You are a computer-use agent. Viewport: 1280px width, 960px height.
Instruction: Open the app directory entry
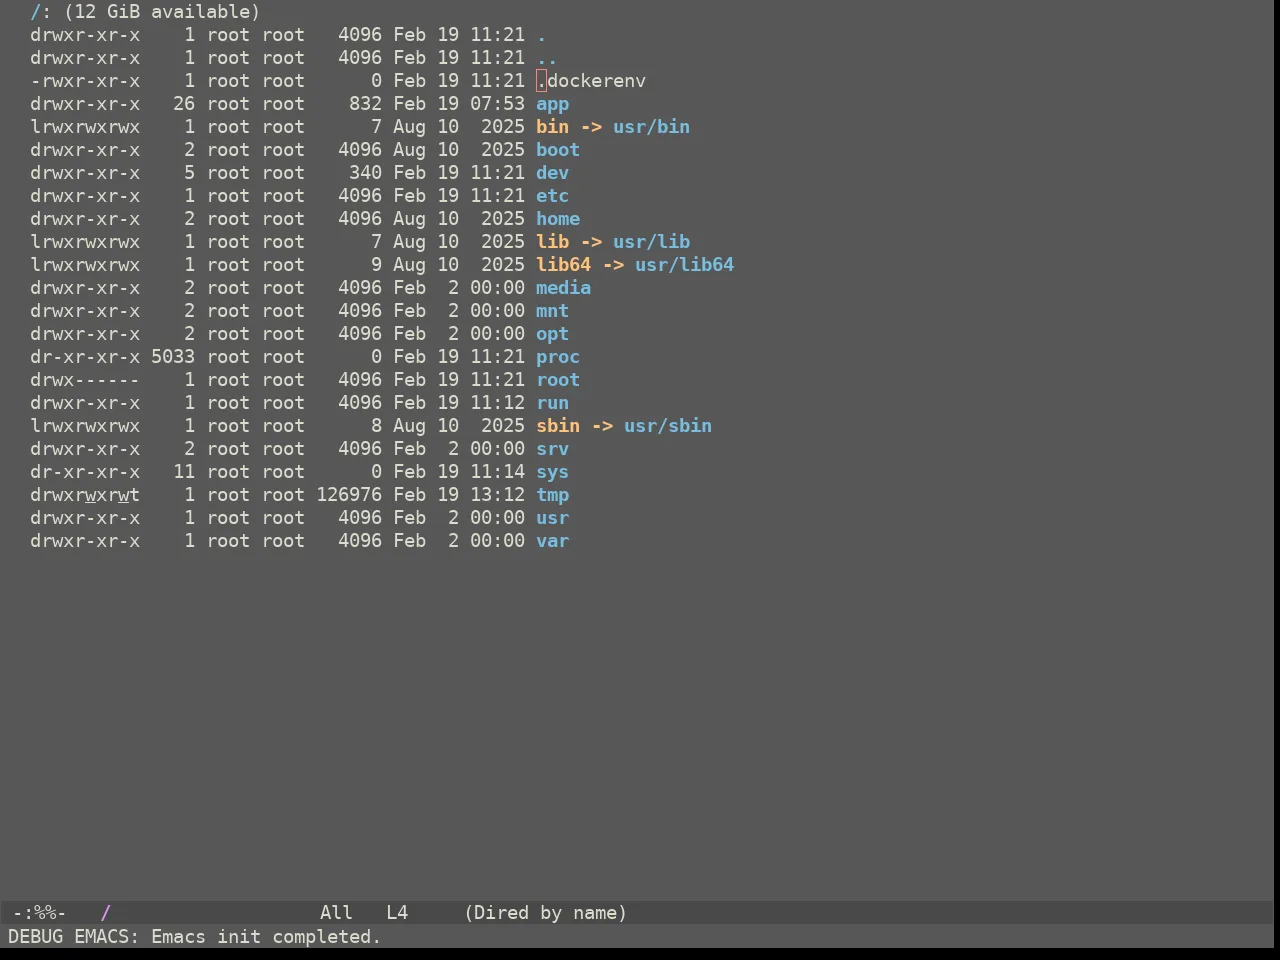click(x=552, y=104)
